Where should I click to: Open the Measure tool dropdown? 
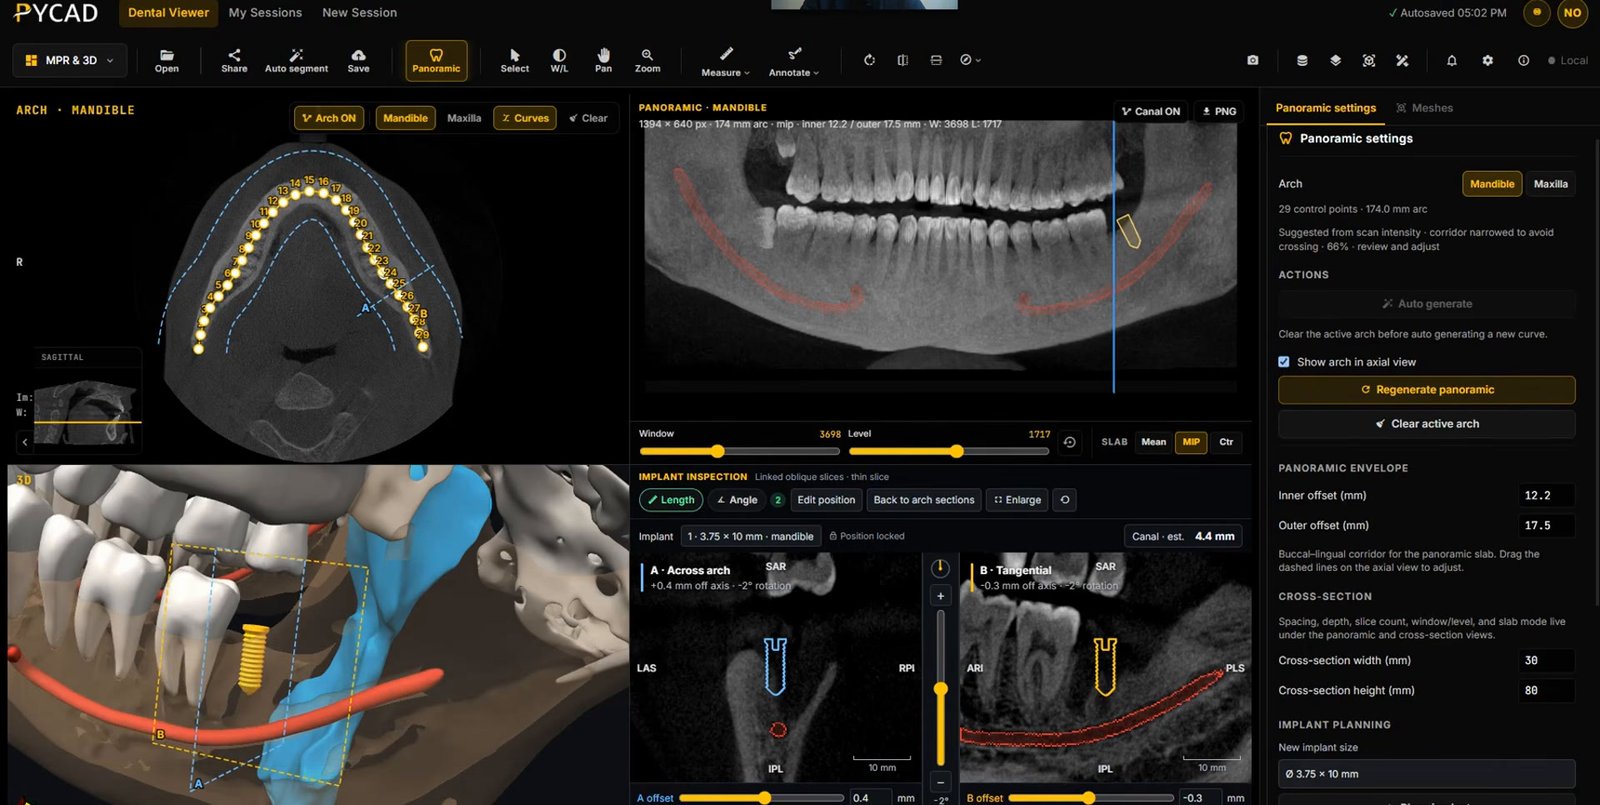tap(725, 61)
